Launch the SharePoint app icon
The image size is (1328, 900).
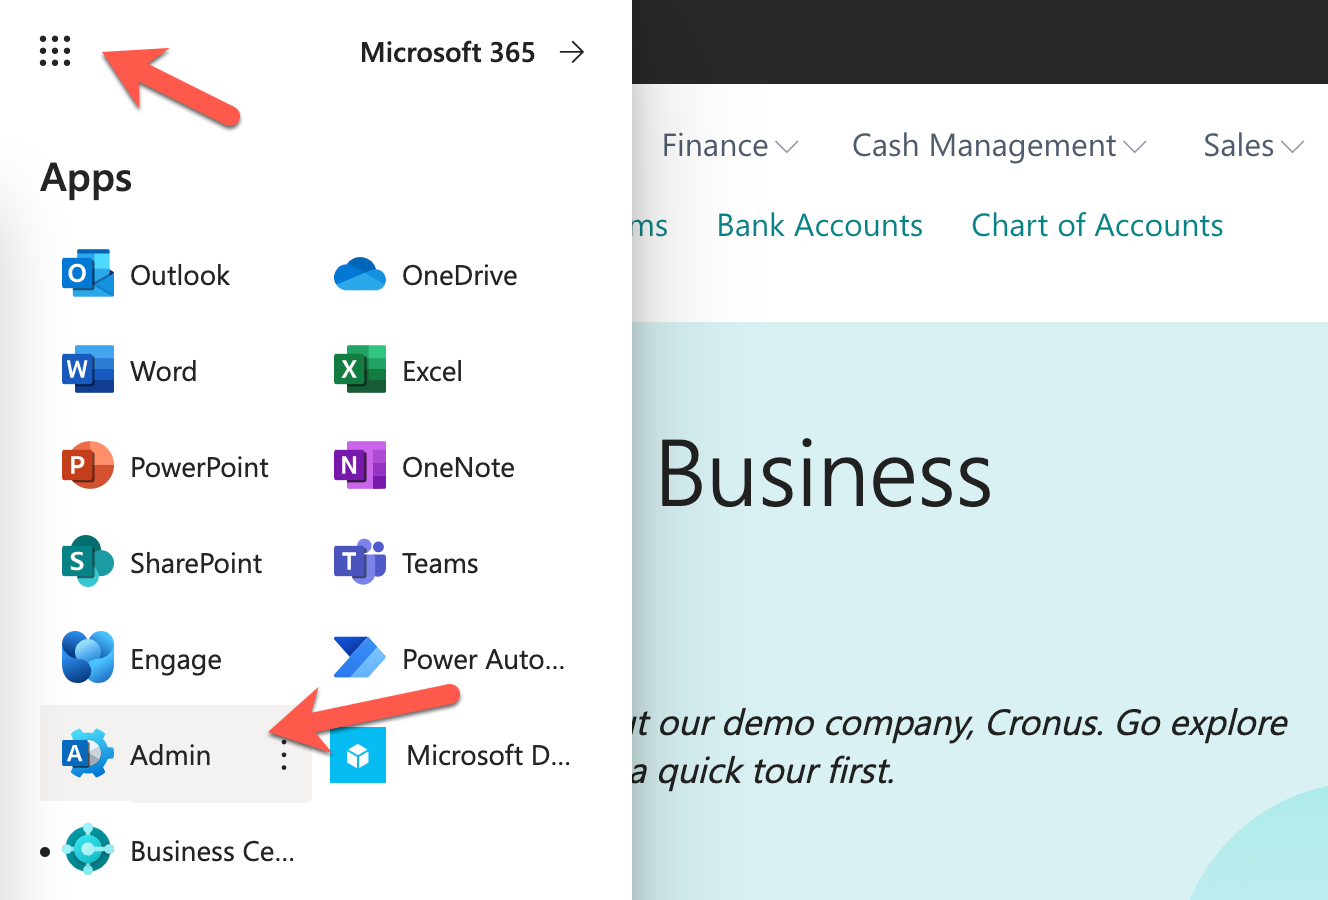tap(88, 563)
